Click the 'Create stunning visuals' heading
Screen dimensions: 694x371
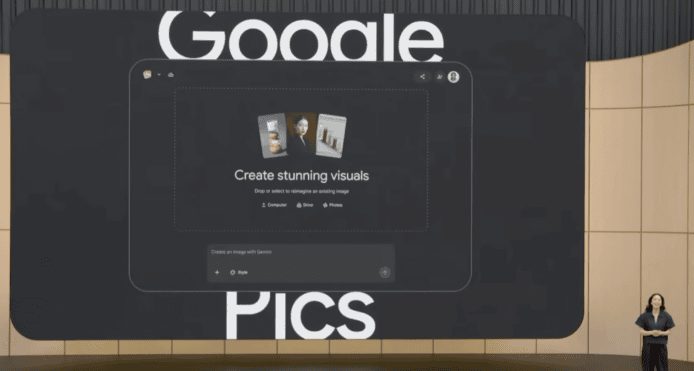point(301,175)
